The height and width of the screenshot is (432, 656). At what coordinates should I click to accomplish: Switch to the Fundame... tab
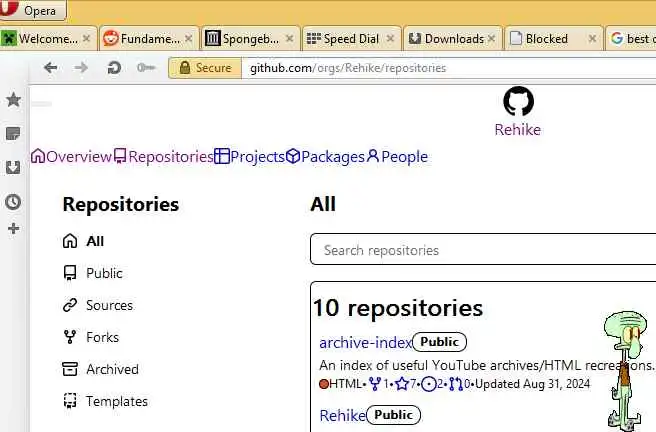148,39
